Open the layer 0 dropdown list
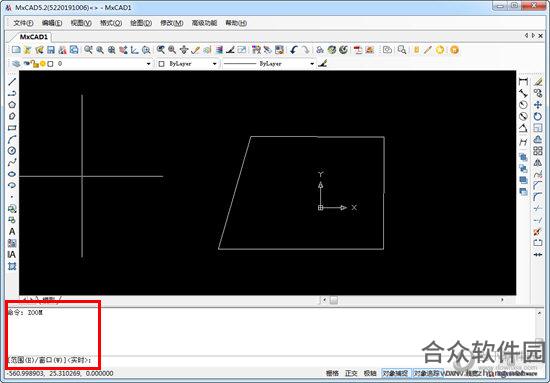This screenshot has height=383, width=550. (148, 64)
